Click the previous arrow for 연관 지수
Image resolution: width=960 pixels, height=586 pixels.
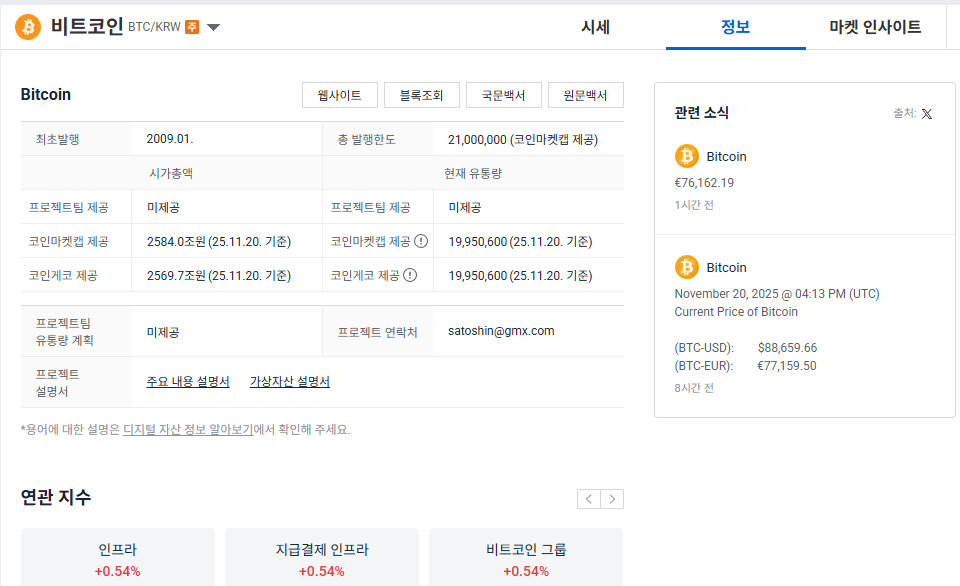(589, 499)
